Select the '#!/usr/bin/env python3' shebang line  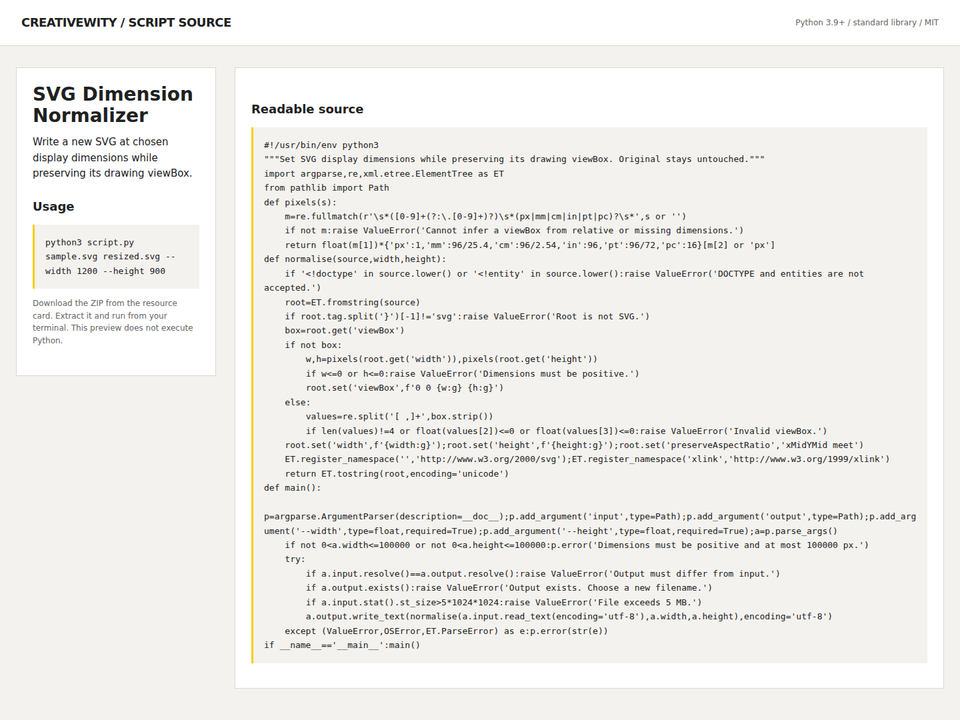pos(321,145)
